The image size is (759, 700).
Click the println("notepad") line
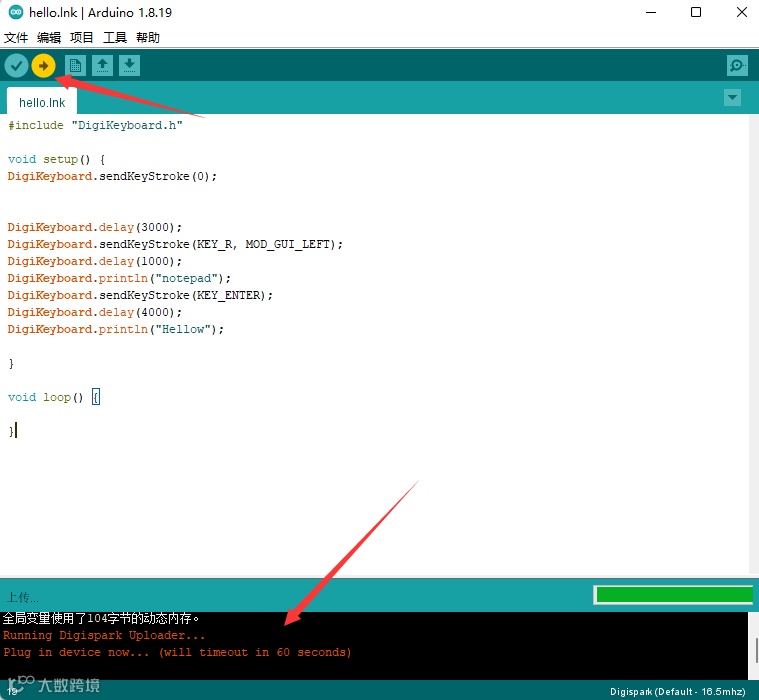point(119,278)
